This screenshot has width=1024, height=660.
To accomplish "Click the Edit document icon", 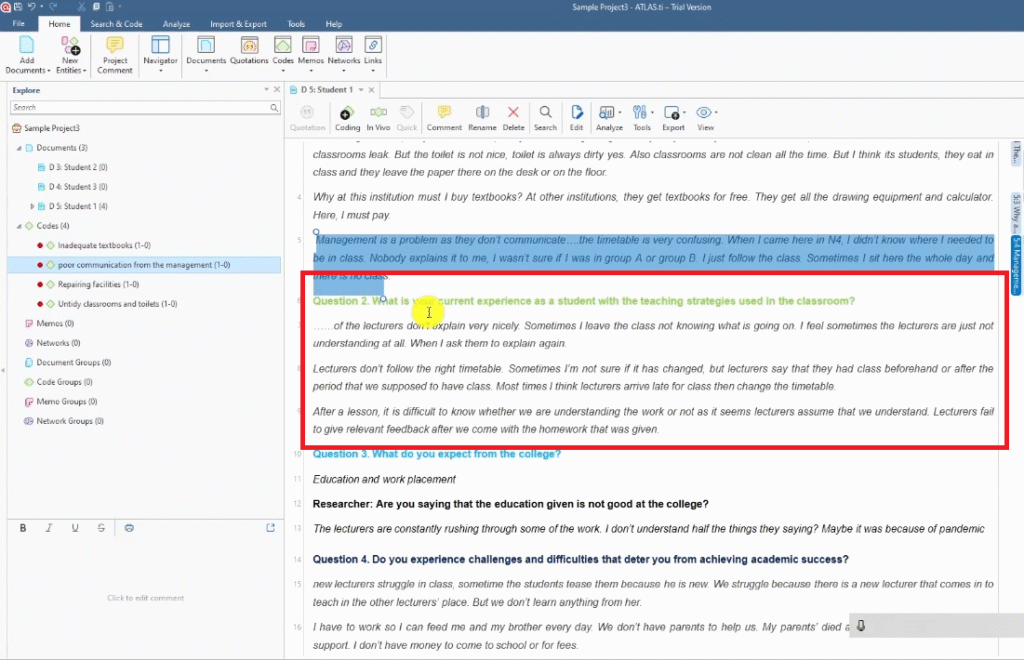I will 577,117.
